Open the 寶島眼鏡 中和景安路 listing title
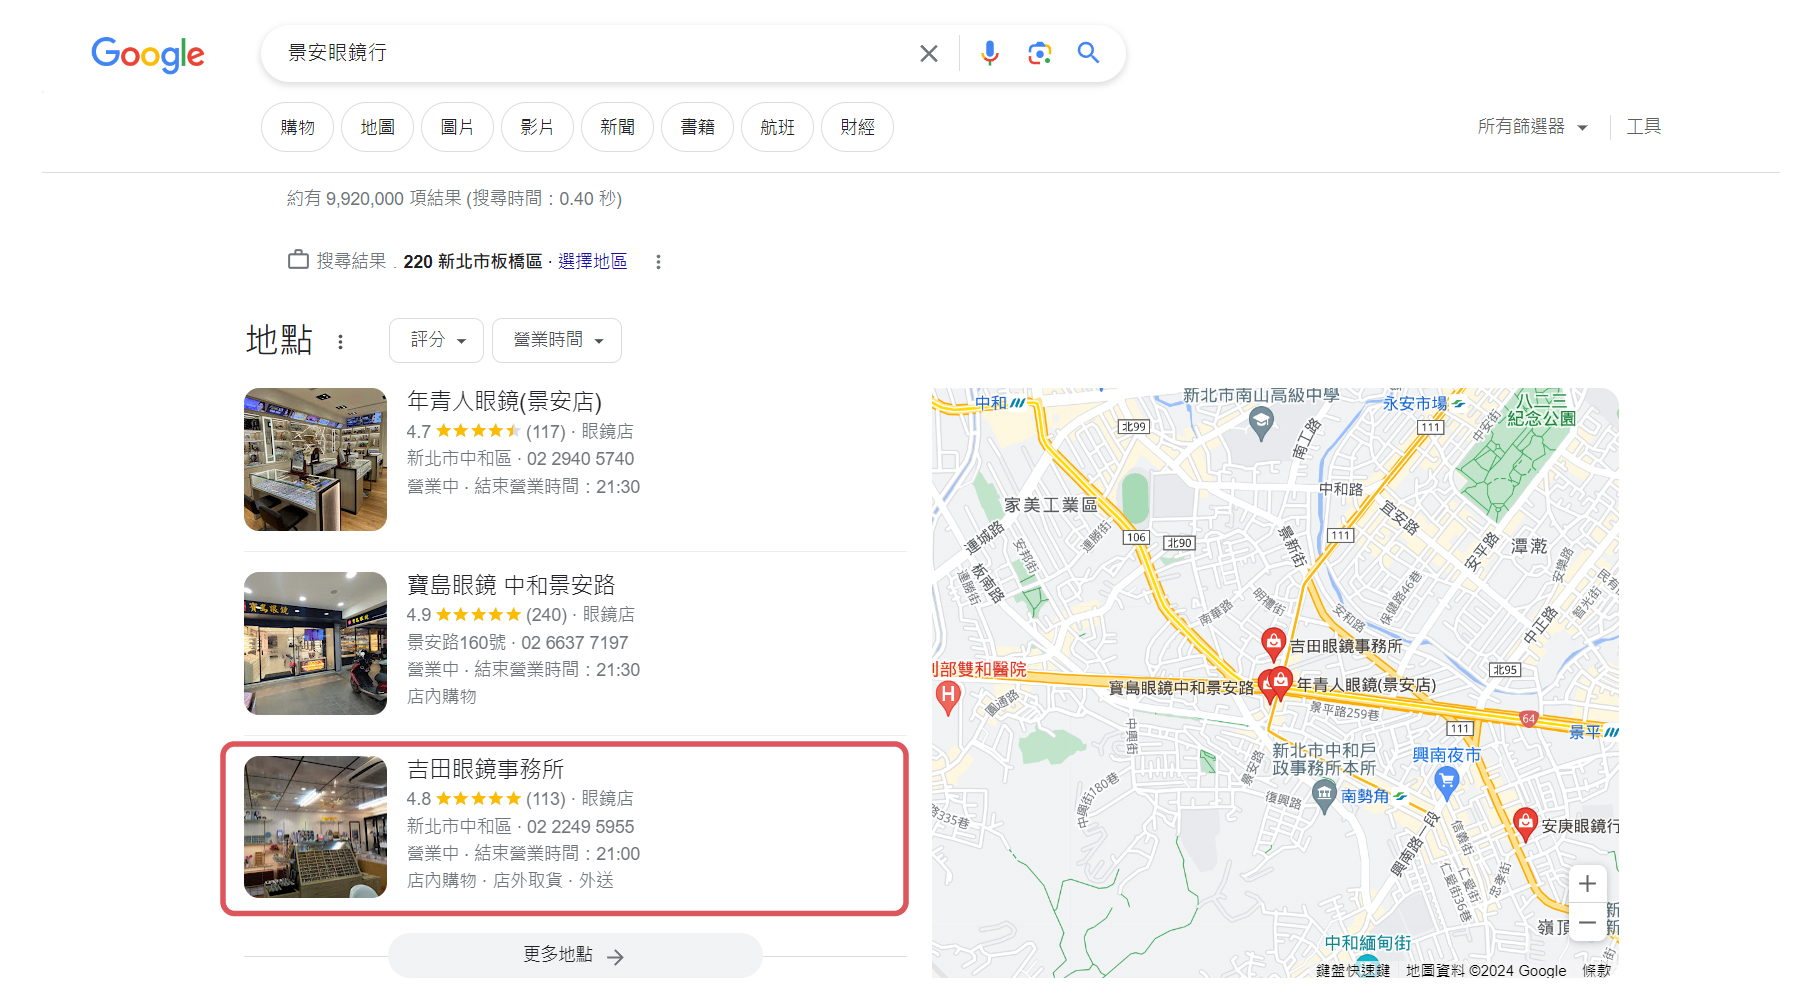 tap(511, 585)
